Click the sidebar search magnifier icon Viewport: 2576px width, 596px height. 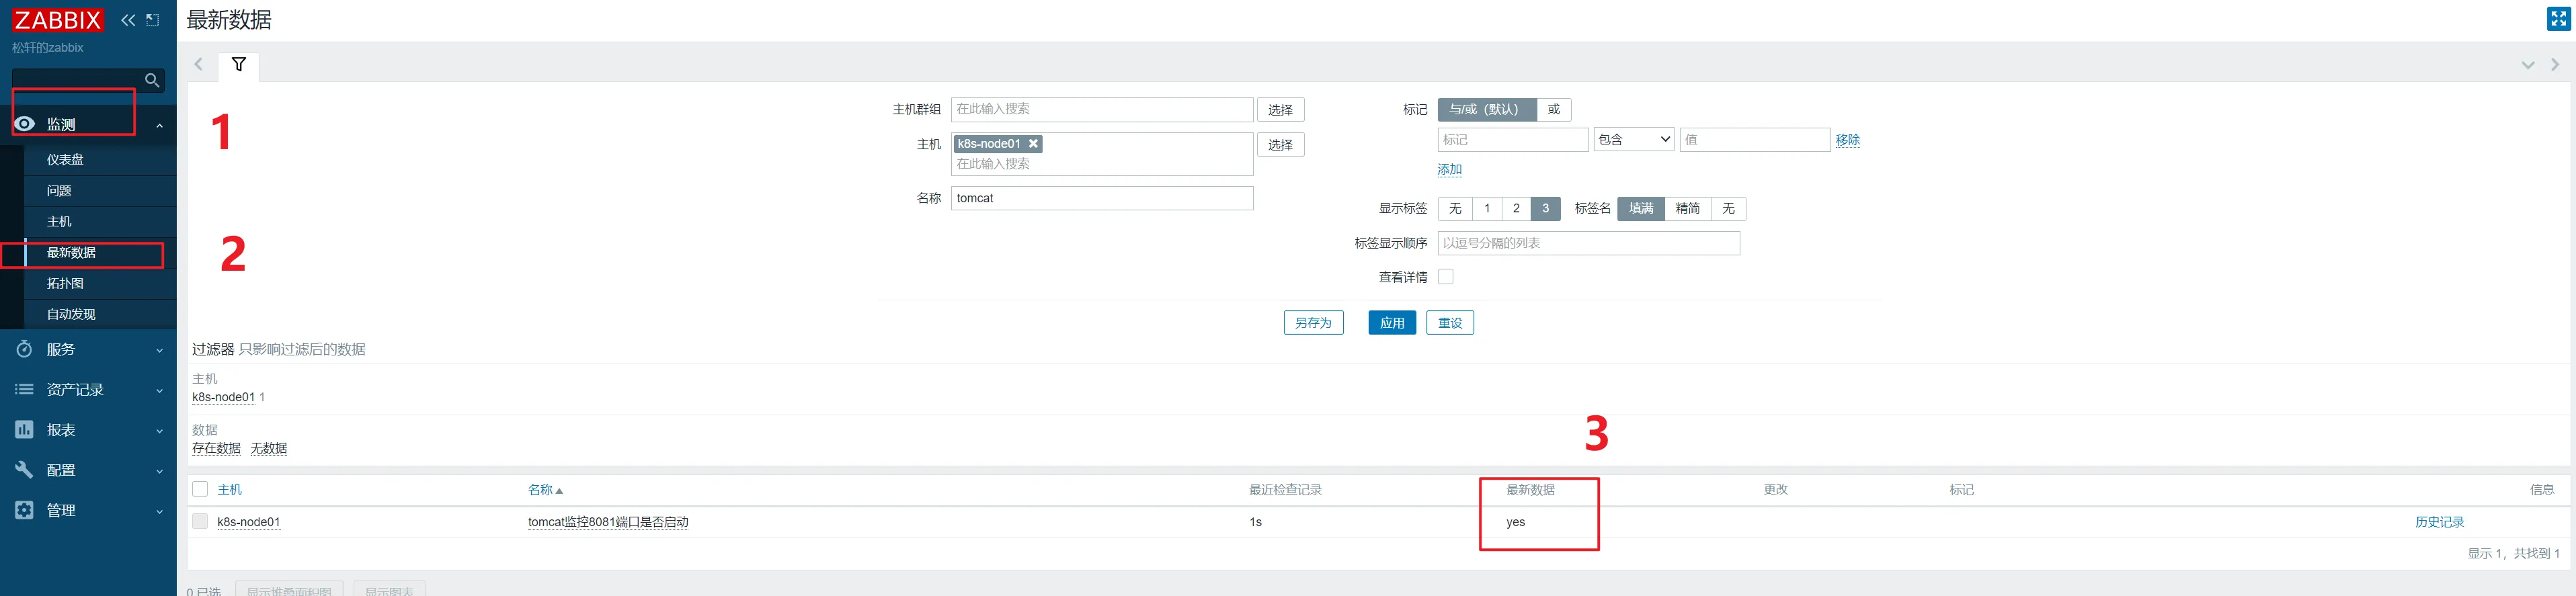click(152, 80)
